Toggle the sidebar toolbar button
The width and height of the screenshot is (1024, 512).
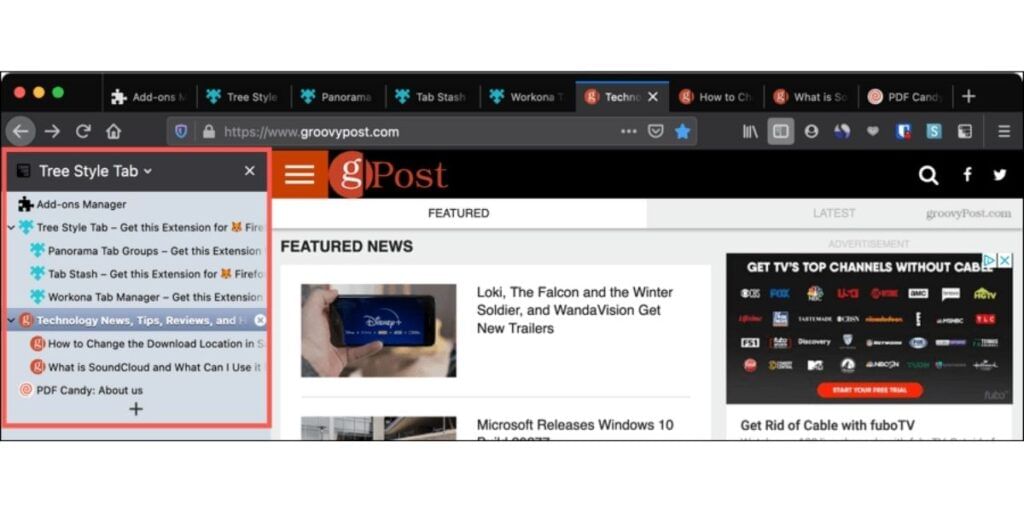coord(780,132)
